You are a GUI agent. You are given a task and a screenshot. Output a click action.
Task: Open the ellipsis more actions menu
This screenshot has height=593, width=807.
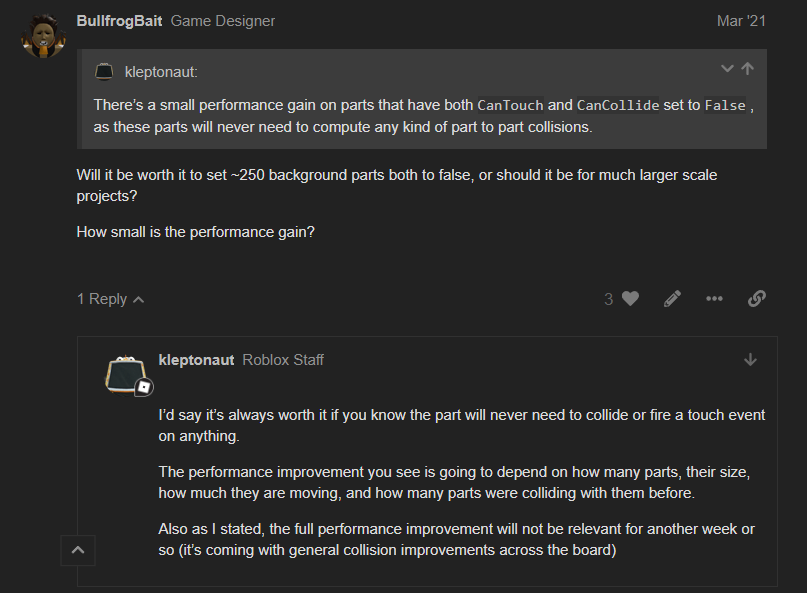tap(714, 298)
